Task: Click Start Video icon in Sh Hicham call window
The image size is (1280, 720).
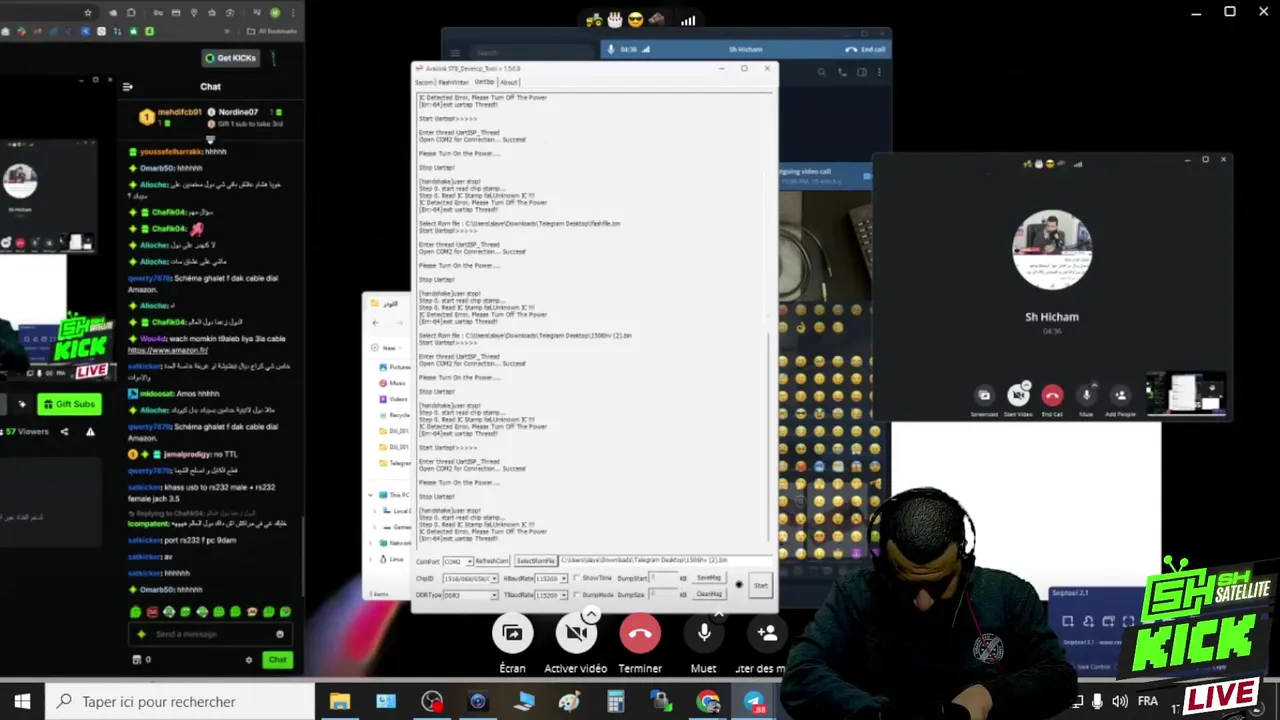Action: coord(1018,395)
